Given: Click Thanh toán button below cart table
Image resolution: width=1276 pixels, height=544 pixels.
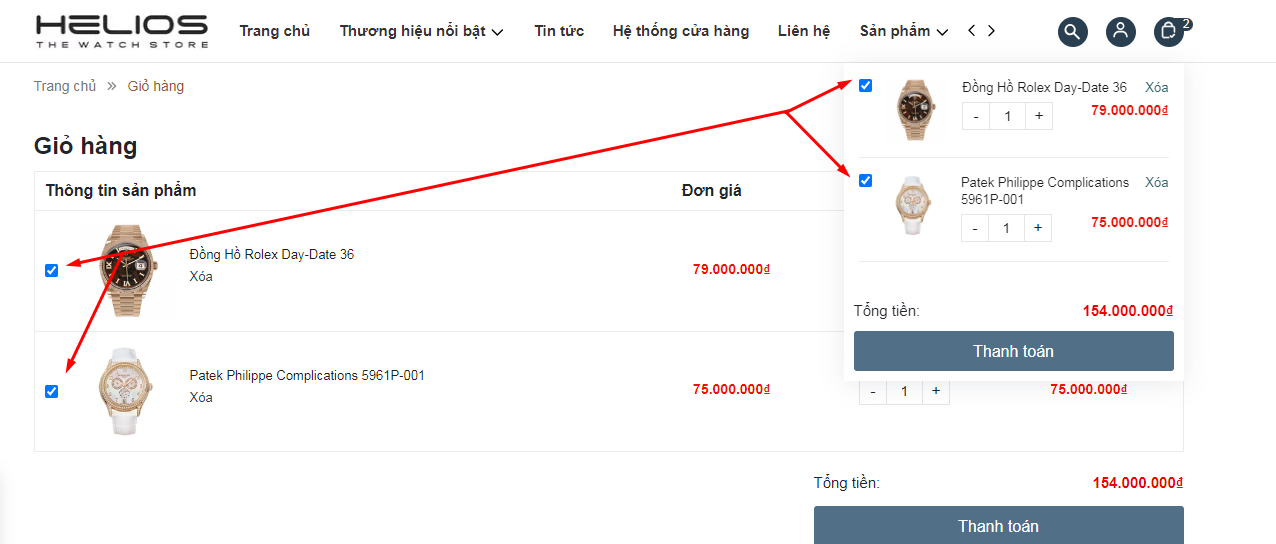Looking at the screenshot, I should pyautogui.click(x=999, y=525).
